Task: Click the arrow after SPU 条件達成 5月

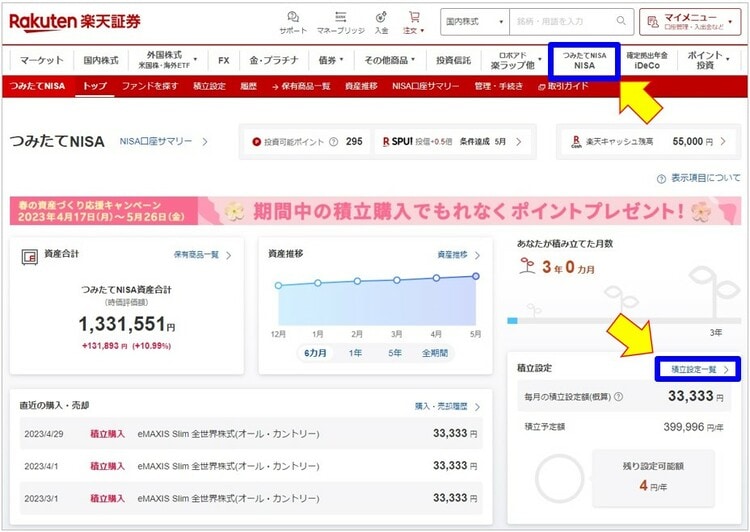Action: tap(518, 142)
